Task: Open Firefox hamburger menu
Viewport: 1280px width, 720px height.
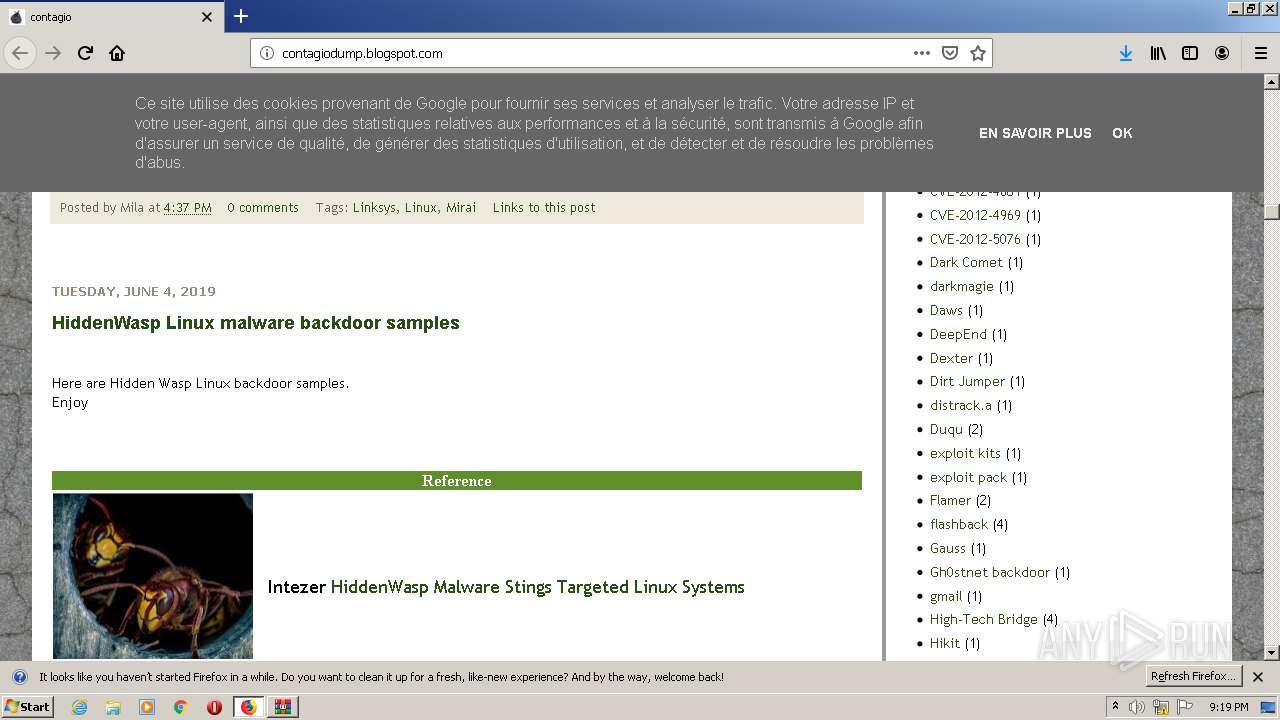Action: pyautogui.click(x=1260, y=53)
